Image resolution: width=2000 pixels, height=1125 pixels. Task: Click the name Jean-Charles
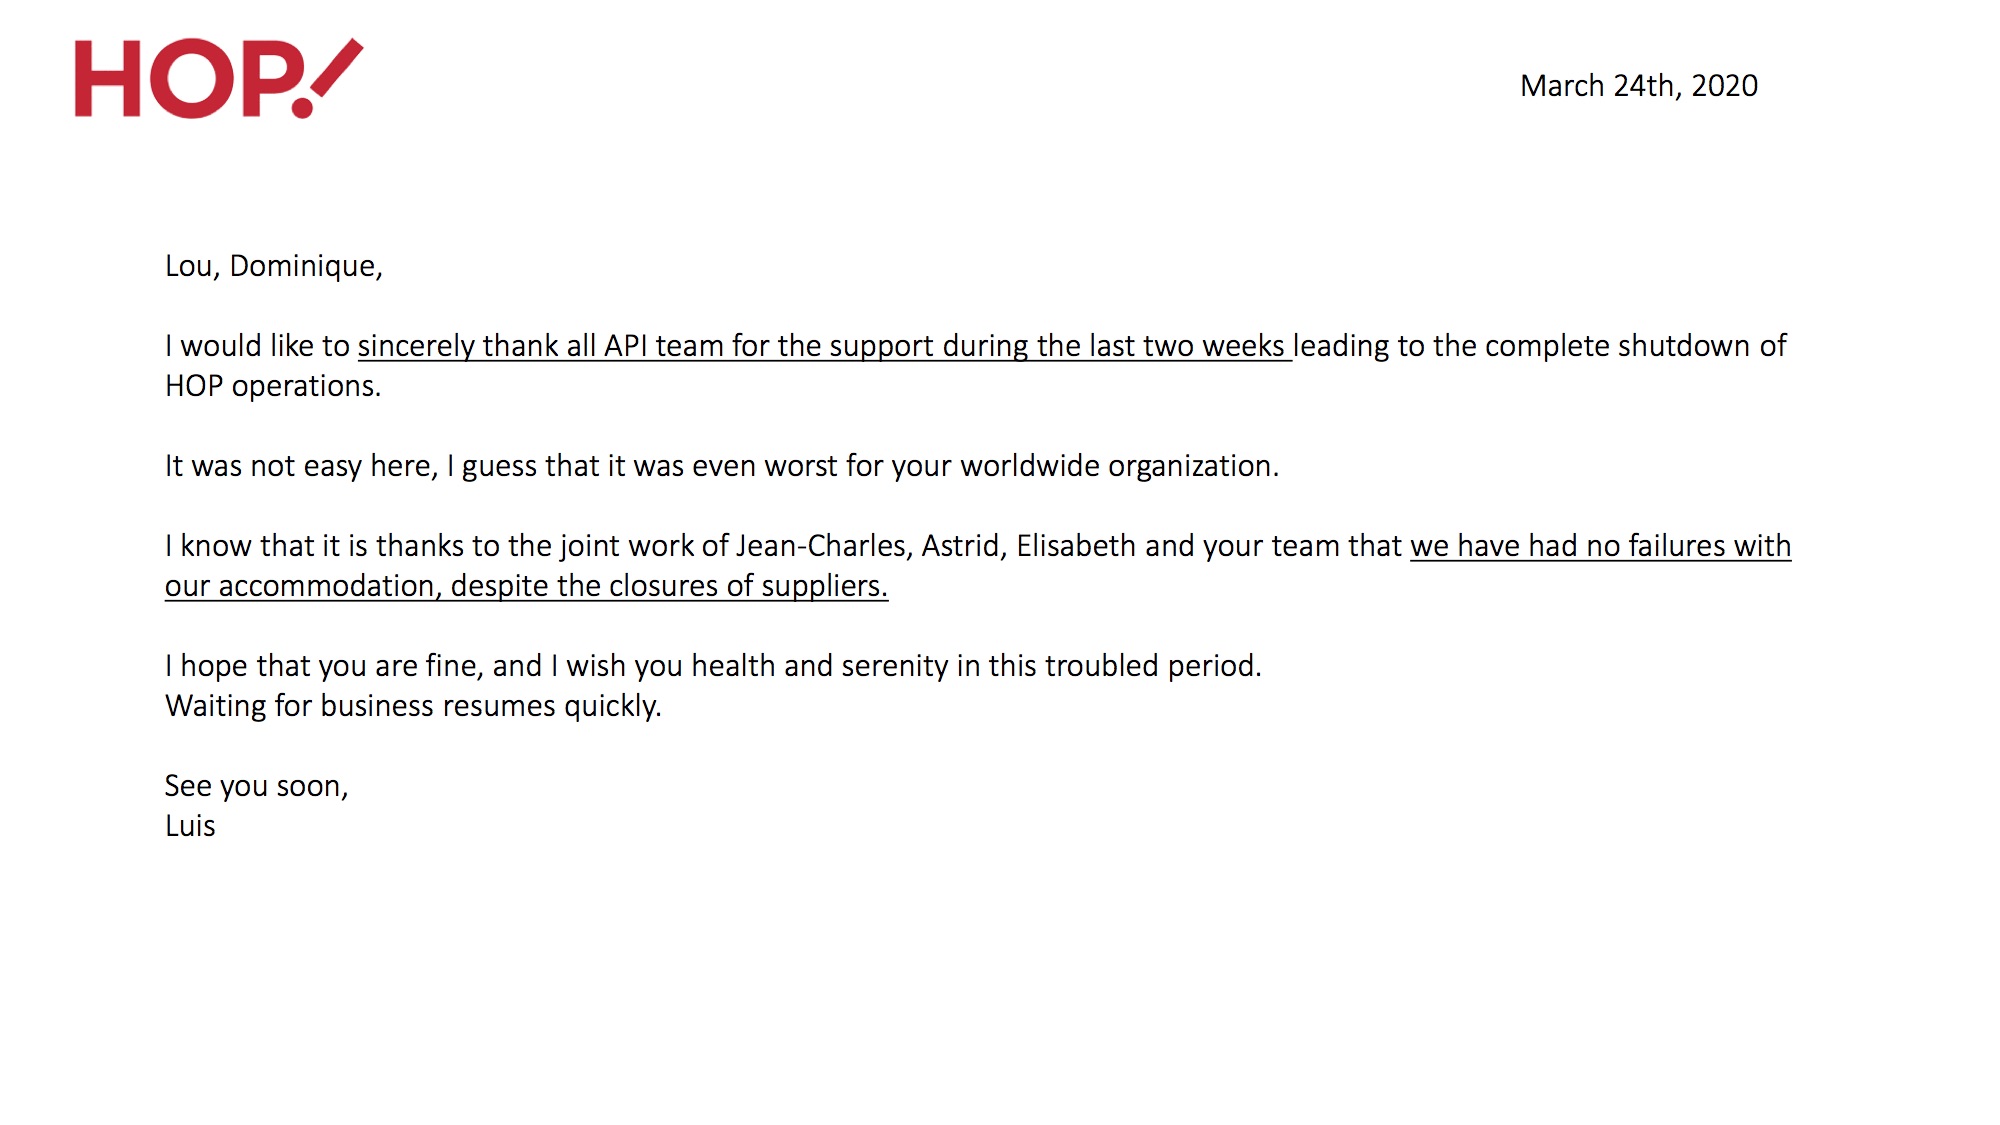[821, 546]
